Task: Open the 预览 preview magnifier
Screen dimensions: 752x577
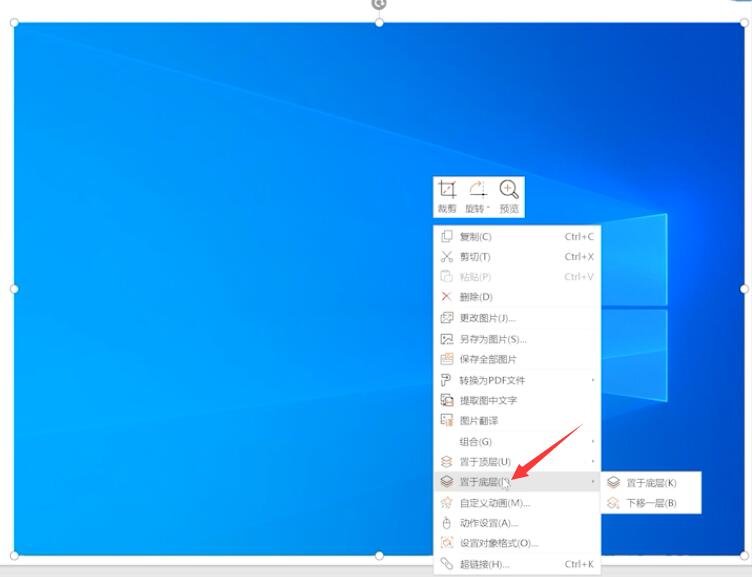Action: pos(509,197)
